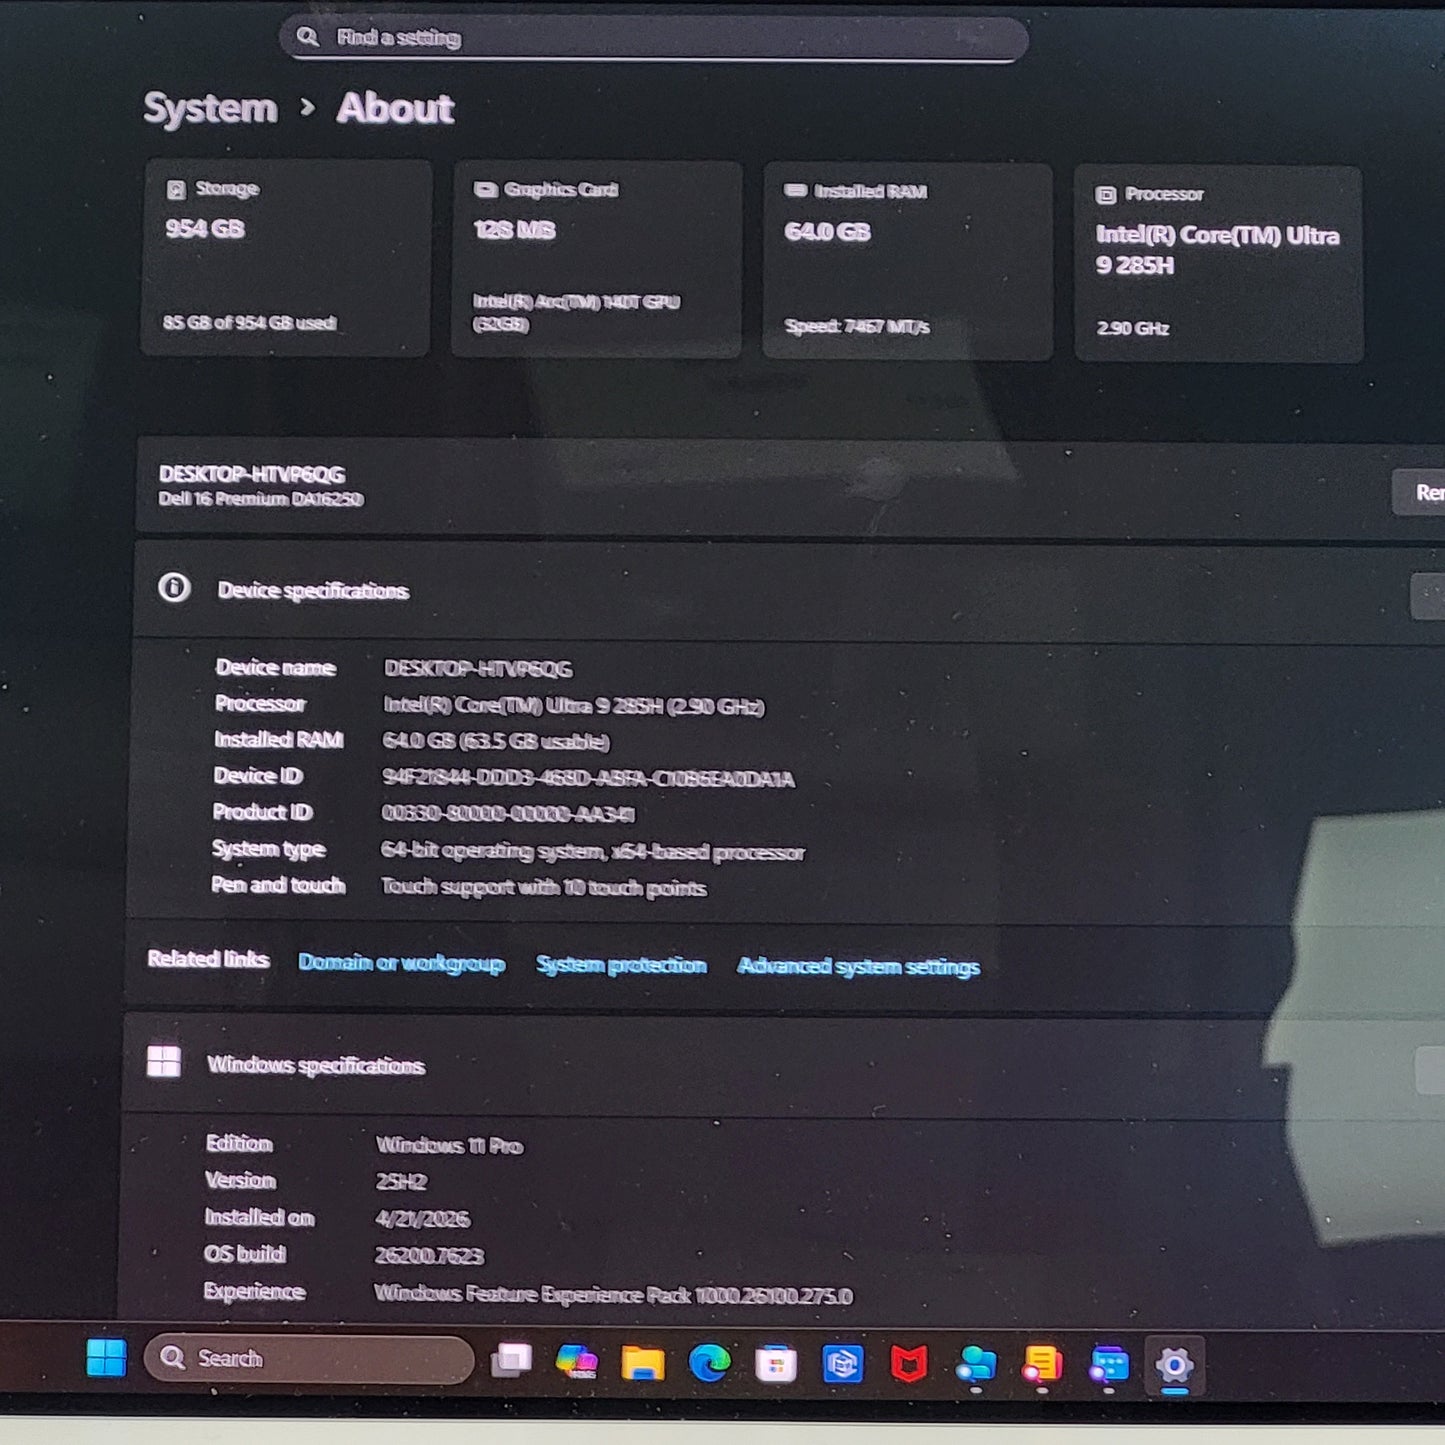Select the Device ID value text
This screenshot has width=1445, height=1445.
pos(588,779)
